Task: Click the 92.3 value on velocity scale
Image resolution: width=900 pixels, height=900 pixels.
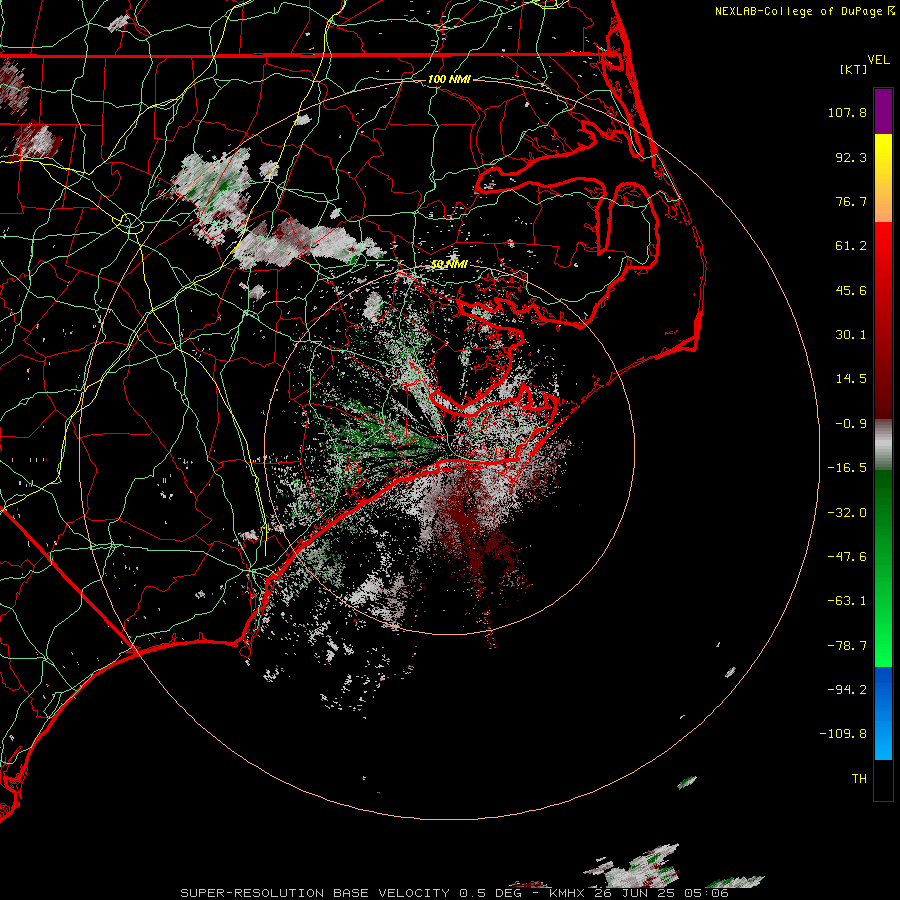Action: click(x=851, y=157)
